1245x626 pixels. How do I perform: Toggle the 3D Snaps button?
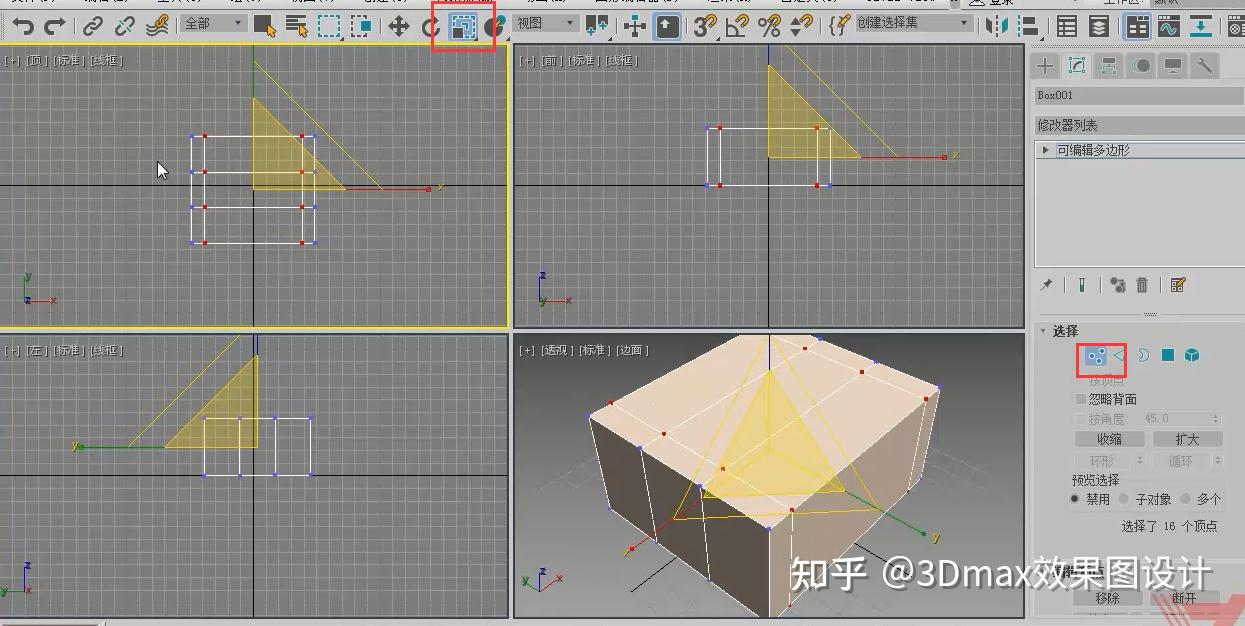point(706,25)
